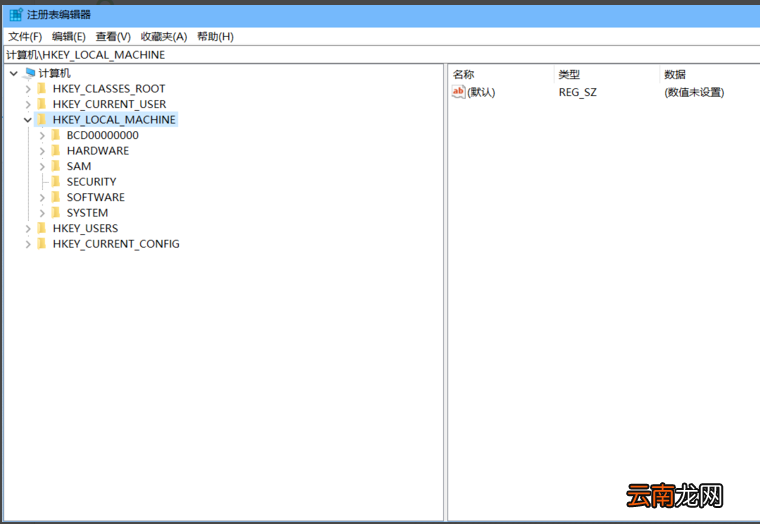760x524 pixels.
Task: Select the 计算机 root label
Action: coord(54,73)
